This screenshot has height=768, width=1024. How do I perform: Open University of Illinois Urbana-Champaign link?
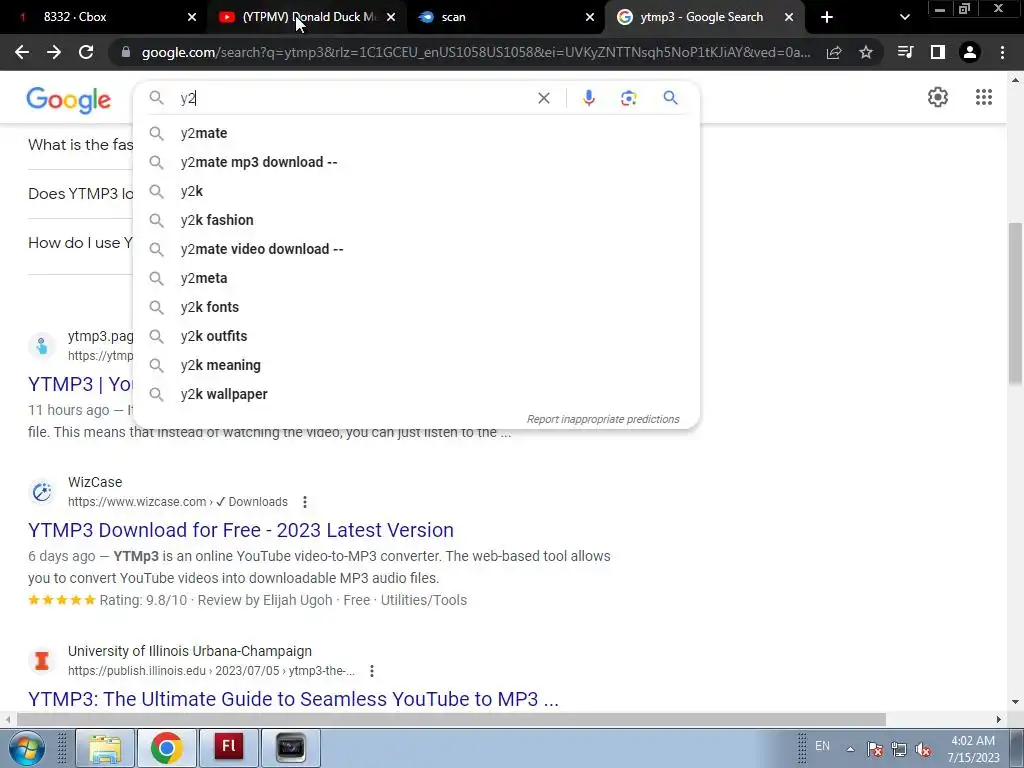[x=190, y=651]
